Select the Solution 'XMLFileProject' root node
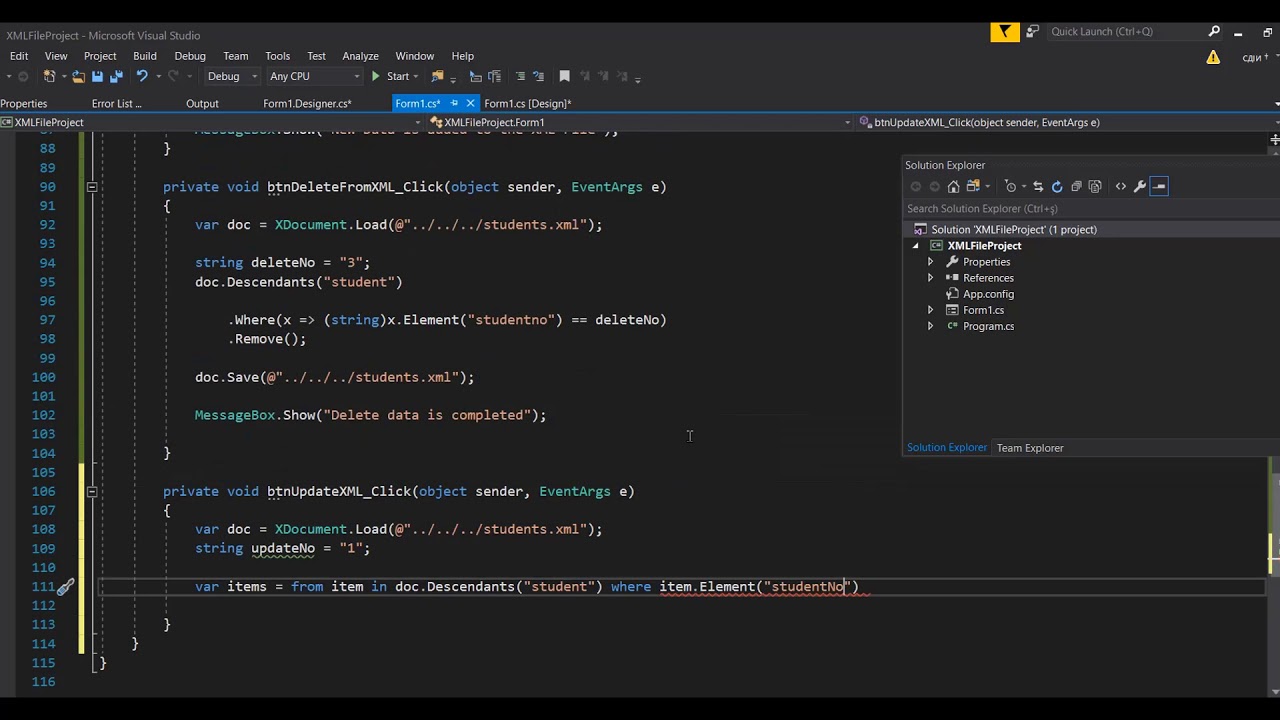 [1014, 230]
